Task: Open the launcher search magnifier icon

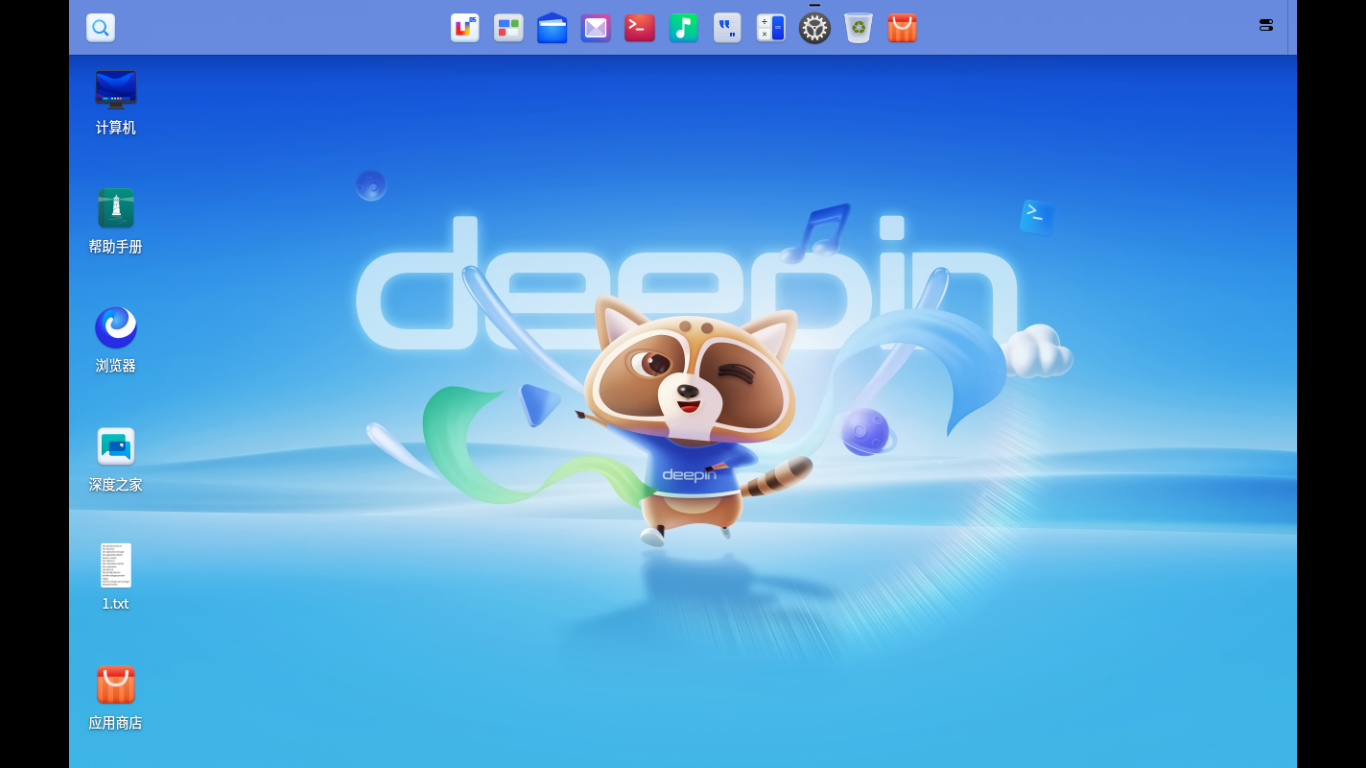Action: click(100, 27)
